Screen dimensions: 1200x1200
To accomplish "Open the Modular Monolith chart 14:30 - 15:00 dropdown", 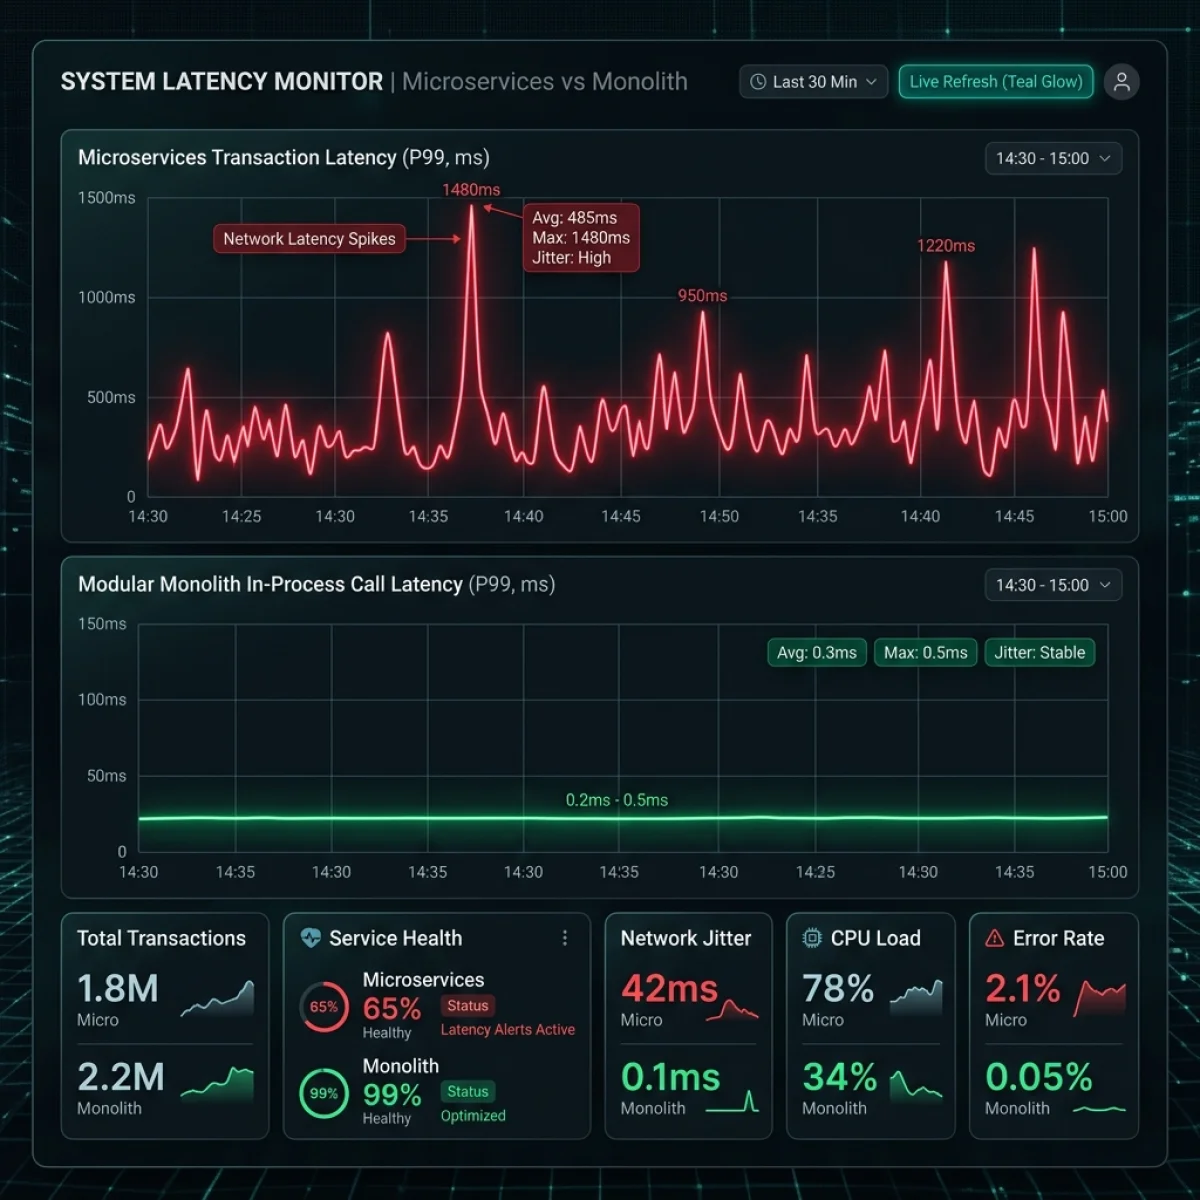I will pos(1053,585).
